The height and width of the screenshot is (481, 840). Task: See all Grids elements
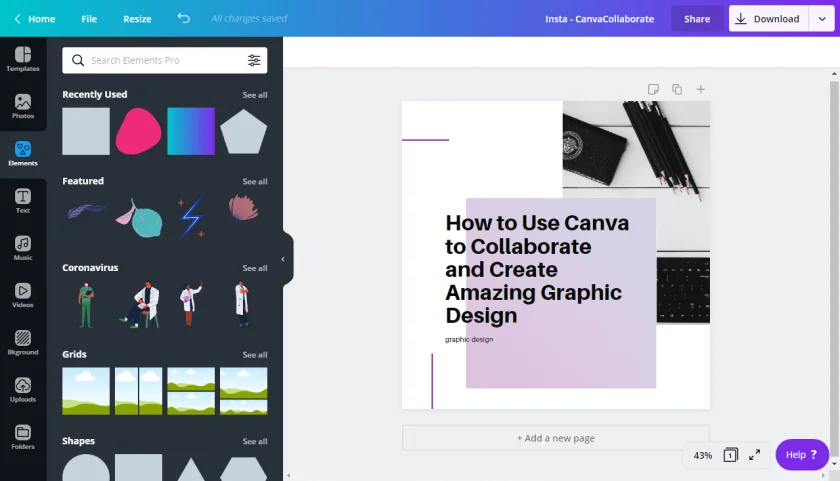254,355
